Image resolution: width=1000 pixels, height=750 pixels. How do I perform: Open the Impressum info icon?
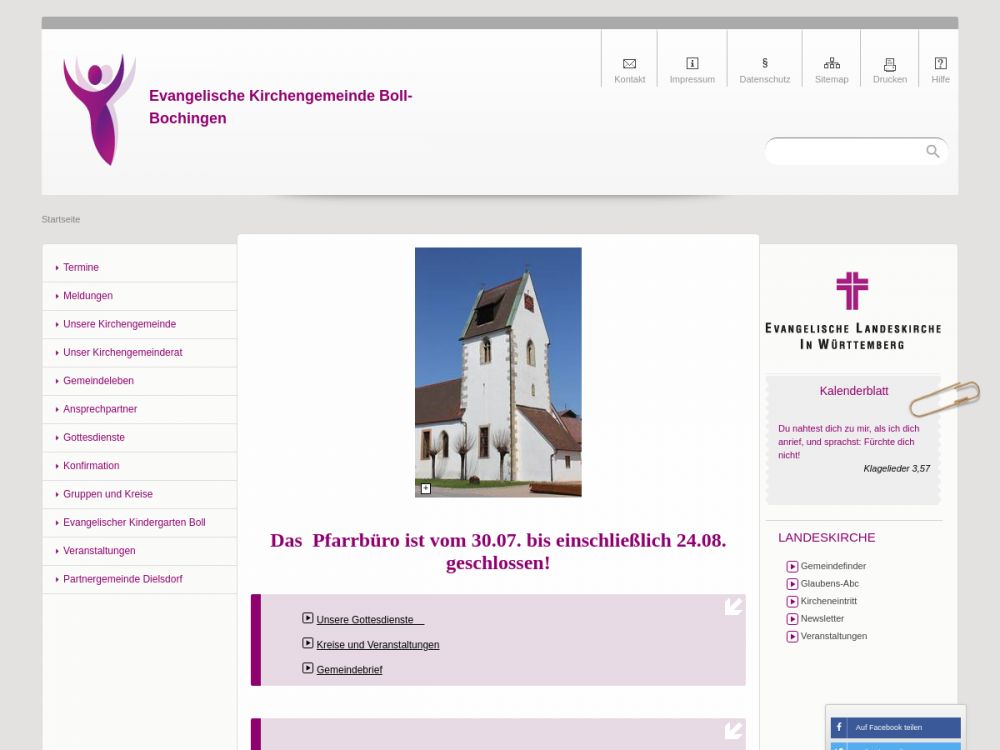point(692,64)
